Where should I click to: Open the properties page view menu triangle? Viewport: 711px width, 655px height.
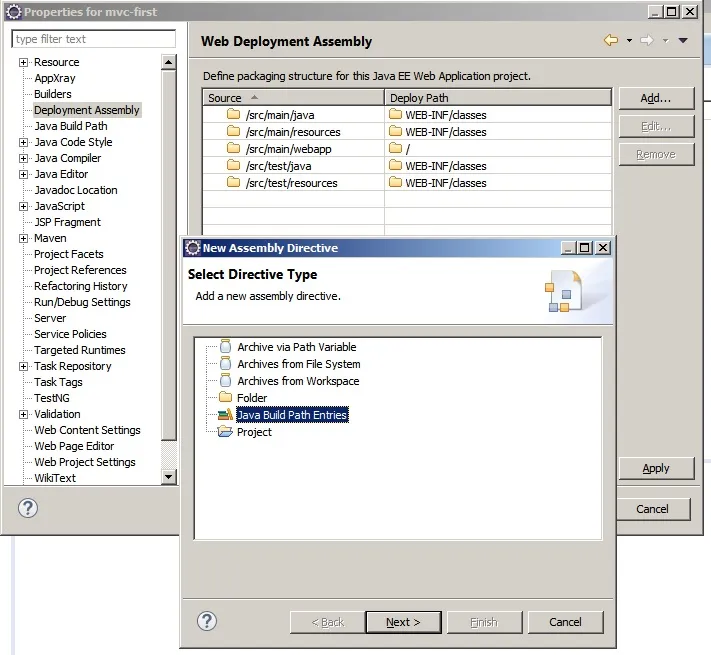point(683,41)
